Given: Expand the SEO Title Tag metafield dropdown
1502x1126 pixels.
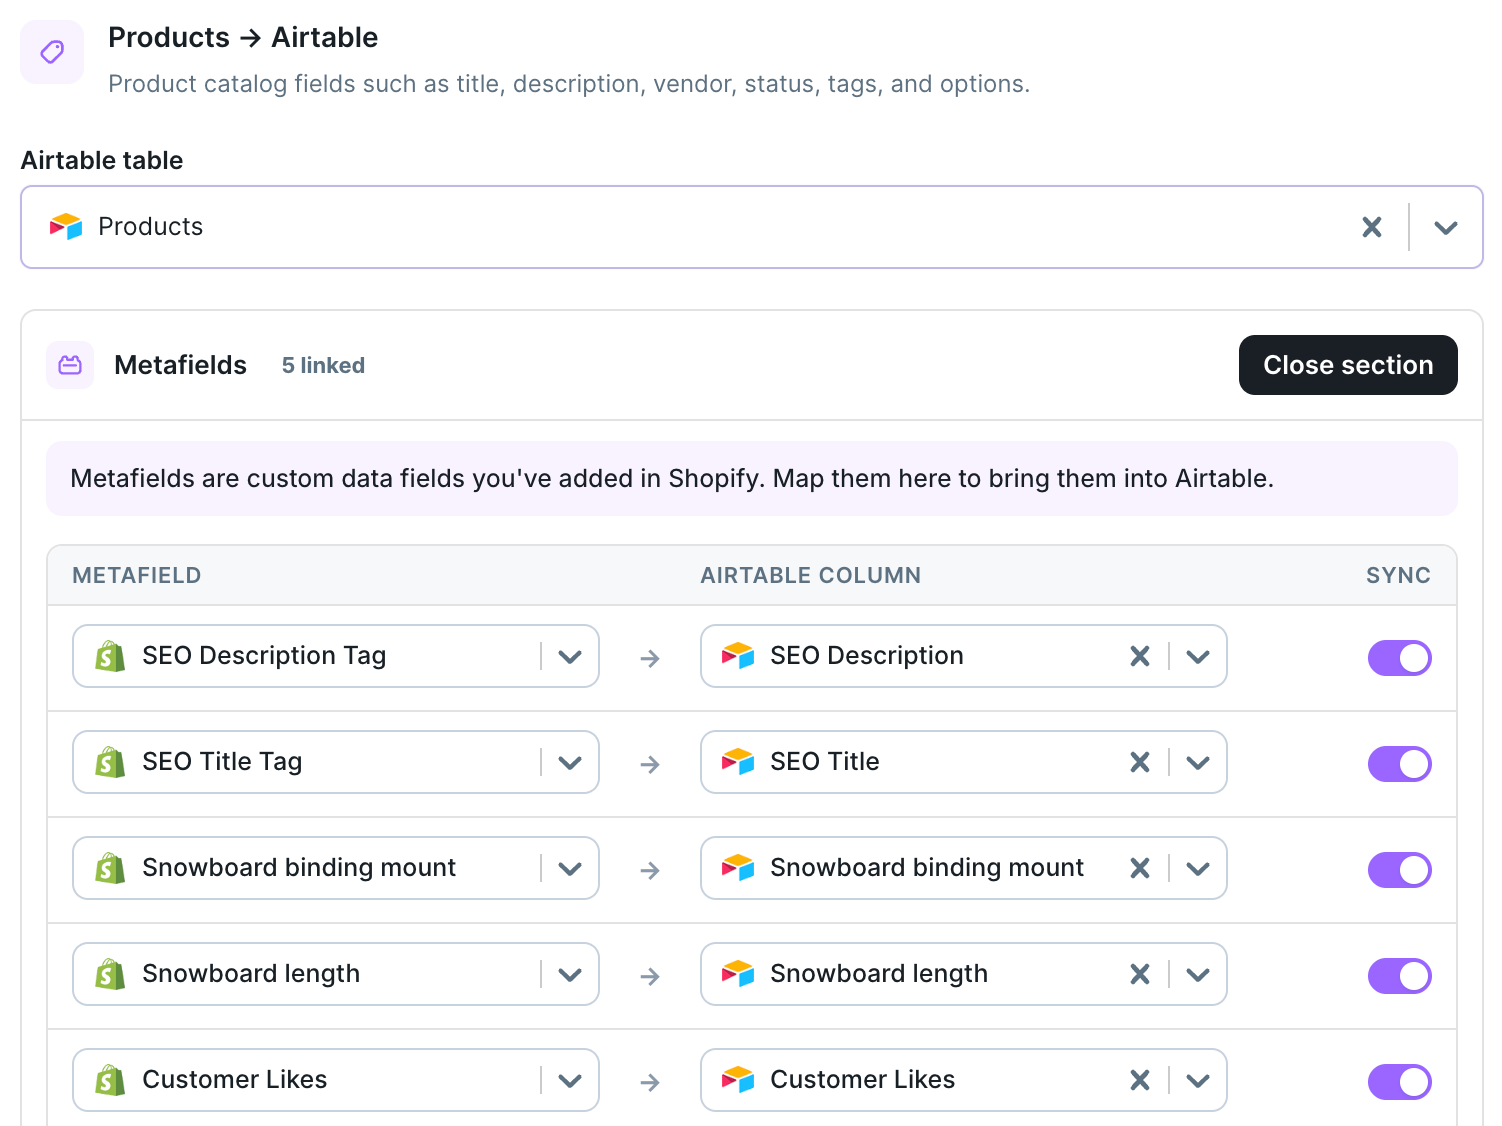Looking at the screenshot, I should (570, 763).
